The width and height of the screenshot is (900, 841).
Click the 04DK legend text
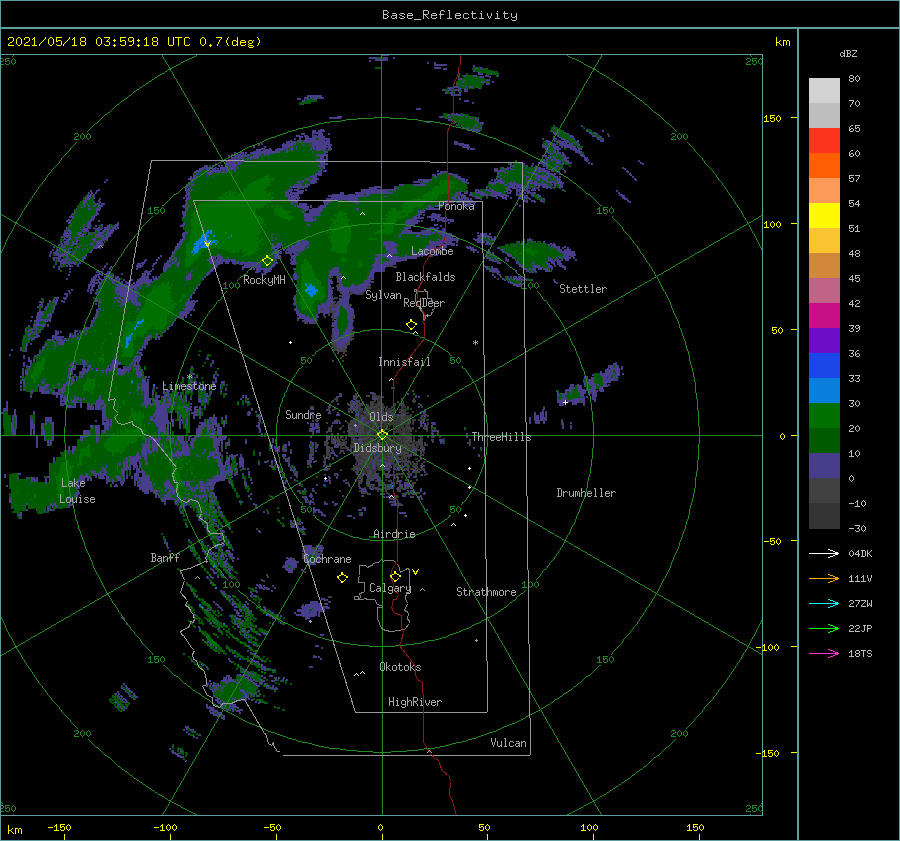click(860, 553)
